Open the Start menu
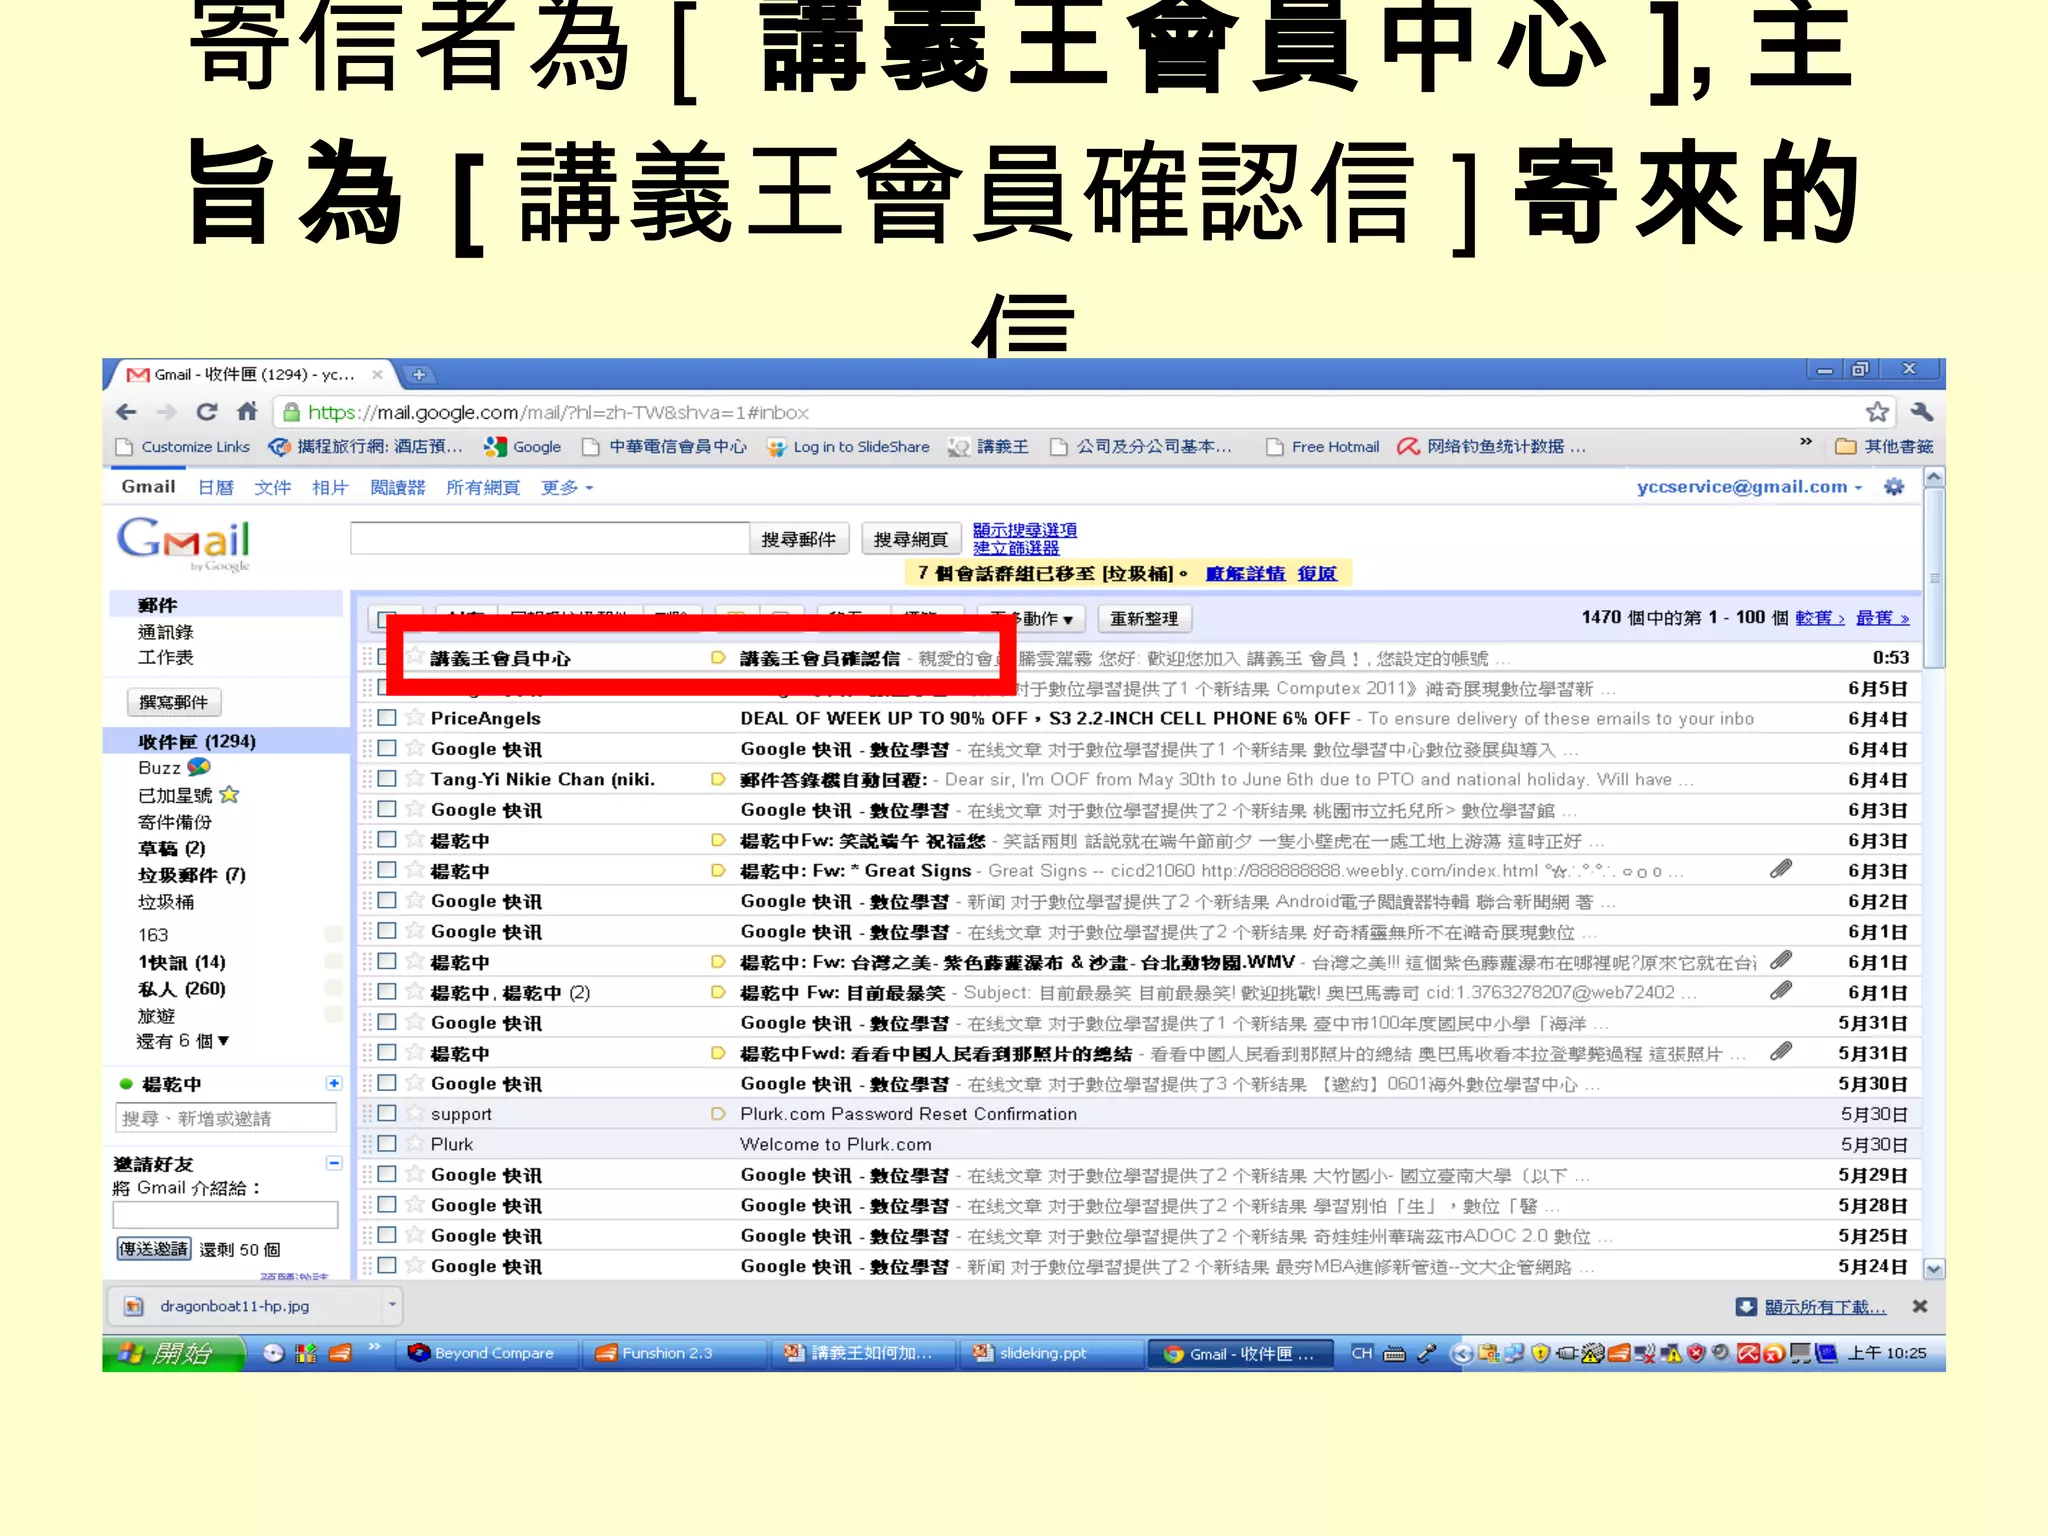Viewport: 2048px width, 1536px height. coord(173,1353)
